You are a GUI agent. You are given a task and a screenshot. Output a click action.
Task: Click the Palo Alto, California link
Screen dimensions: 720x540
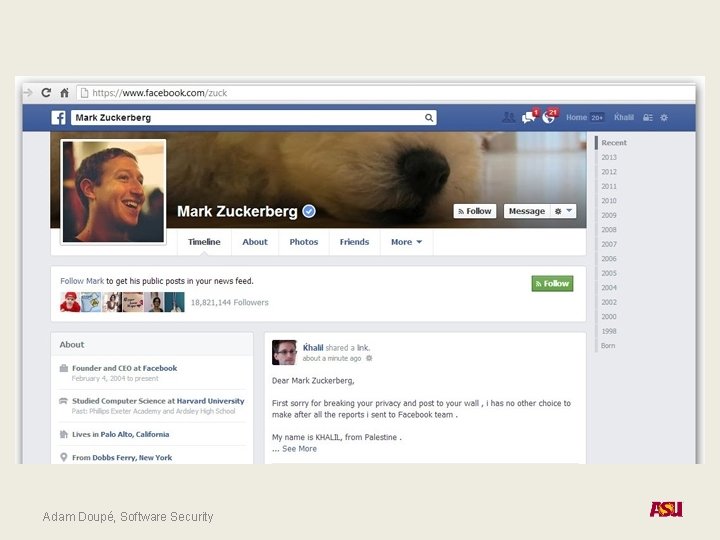pos(135,434)
